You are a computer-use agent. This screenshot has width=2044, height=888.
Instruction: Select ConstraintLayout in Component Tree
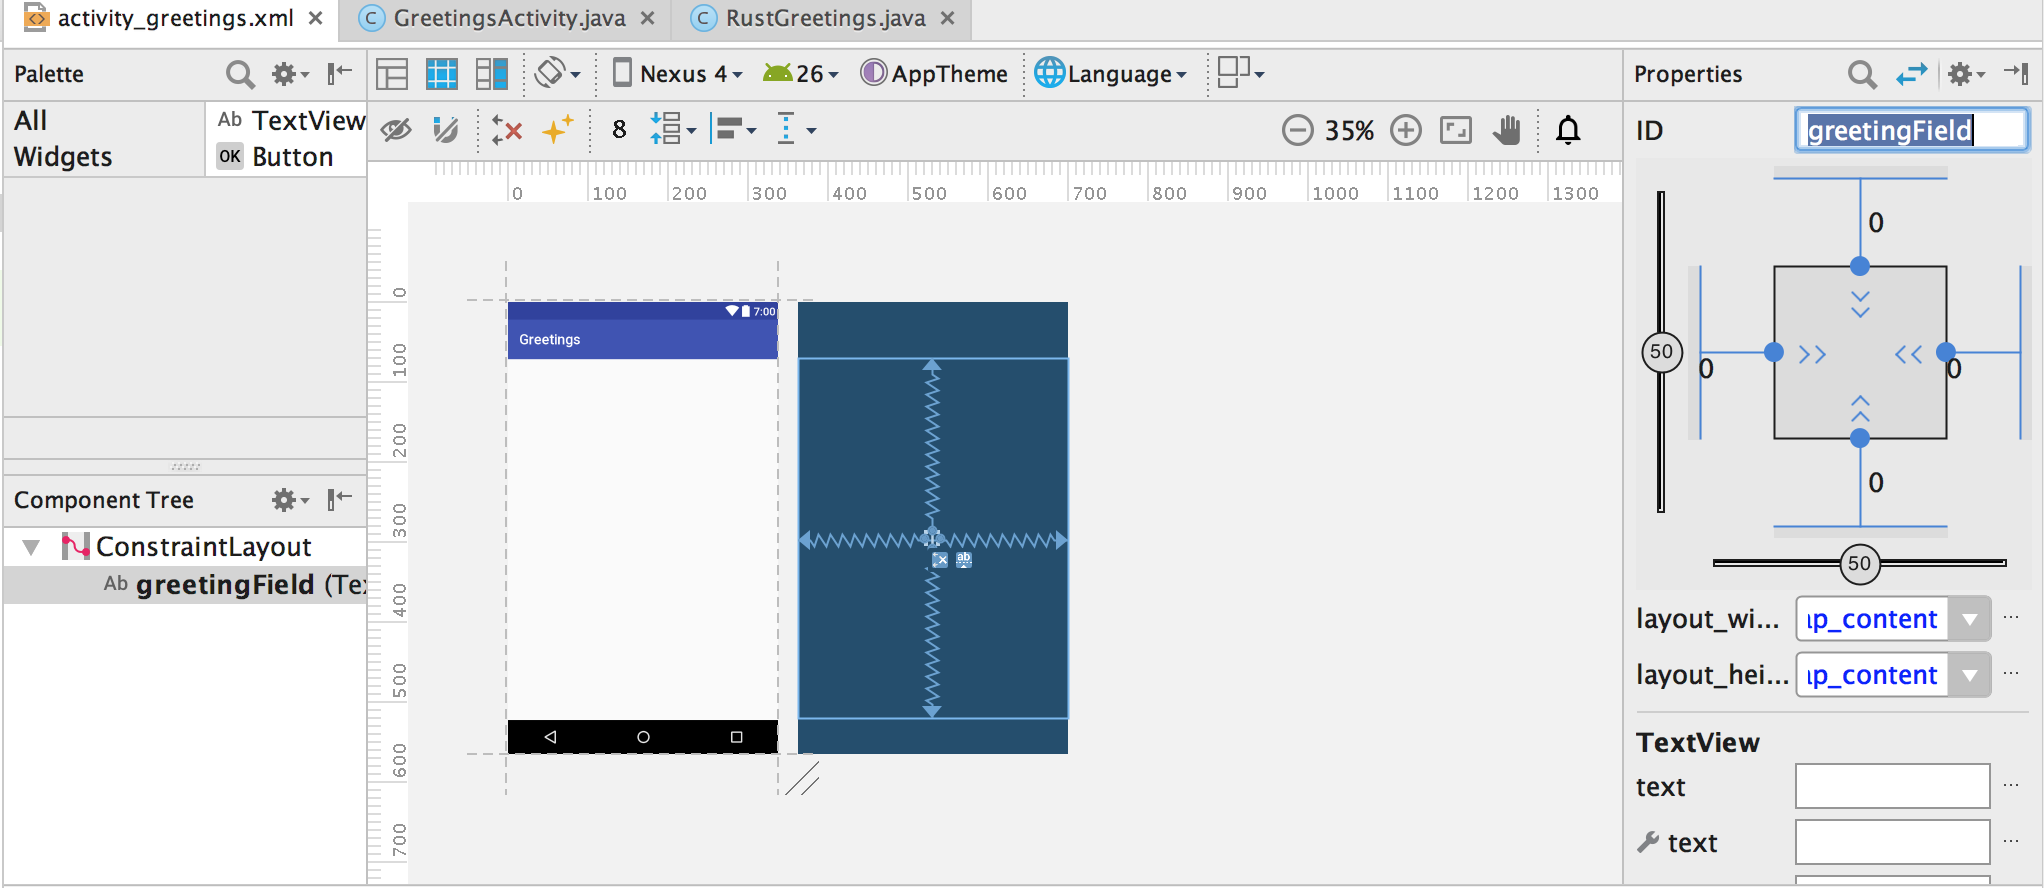tap(186, 547)
